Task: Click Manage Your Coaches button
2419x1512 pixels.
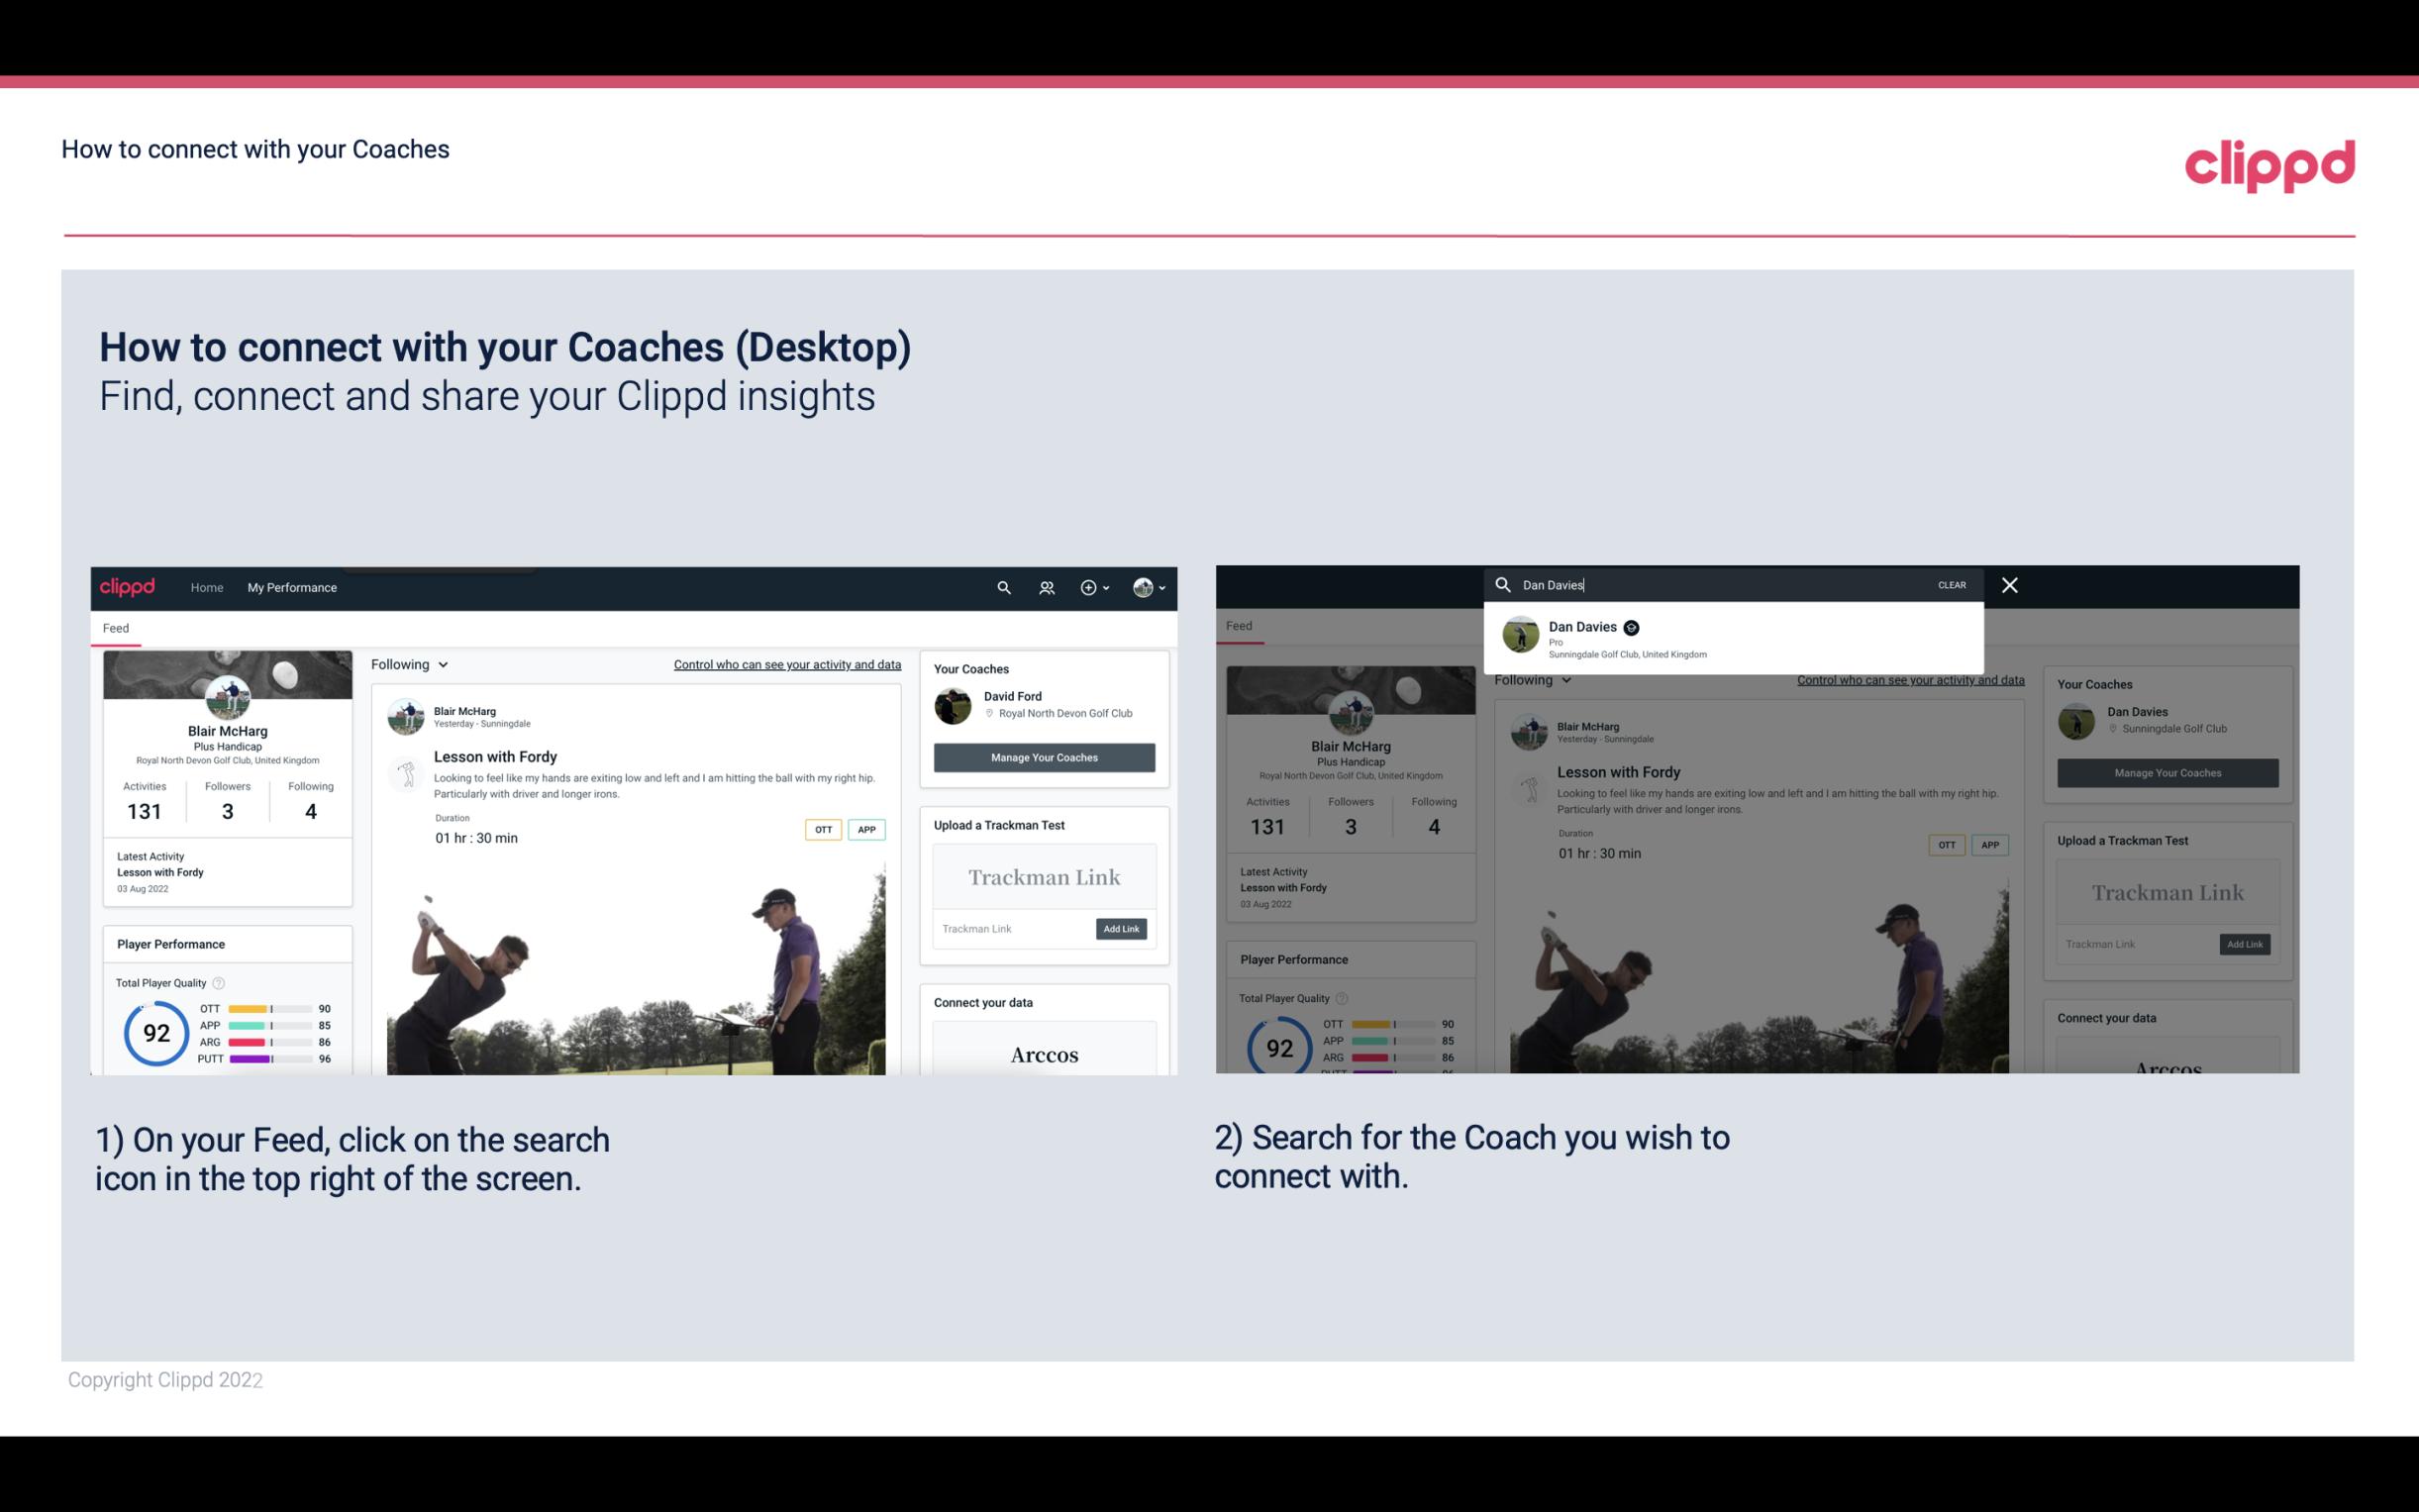Action: 1042,756
